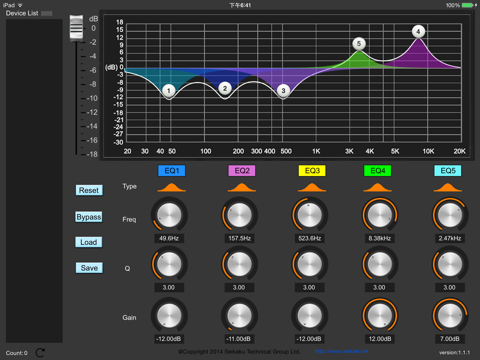Viewport: 480px width, 360px height.
Task: Click the version:1.1.1 text
Action: tap(454, 352)
